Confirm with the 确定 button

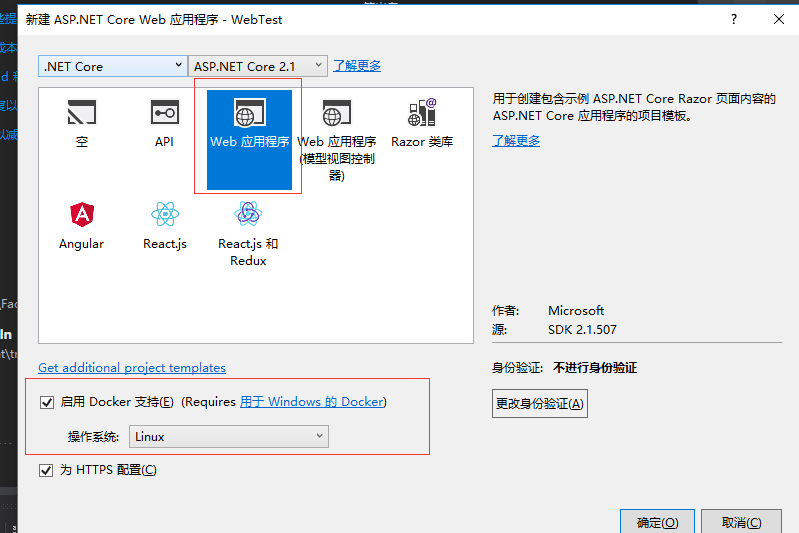coord(657,522)
